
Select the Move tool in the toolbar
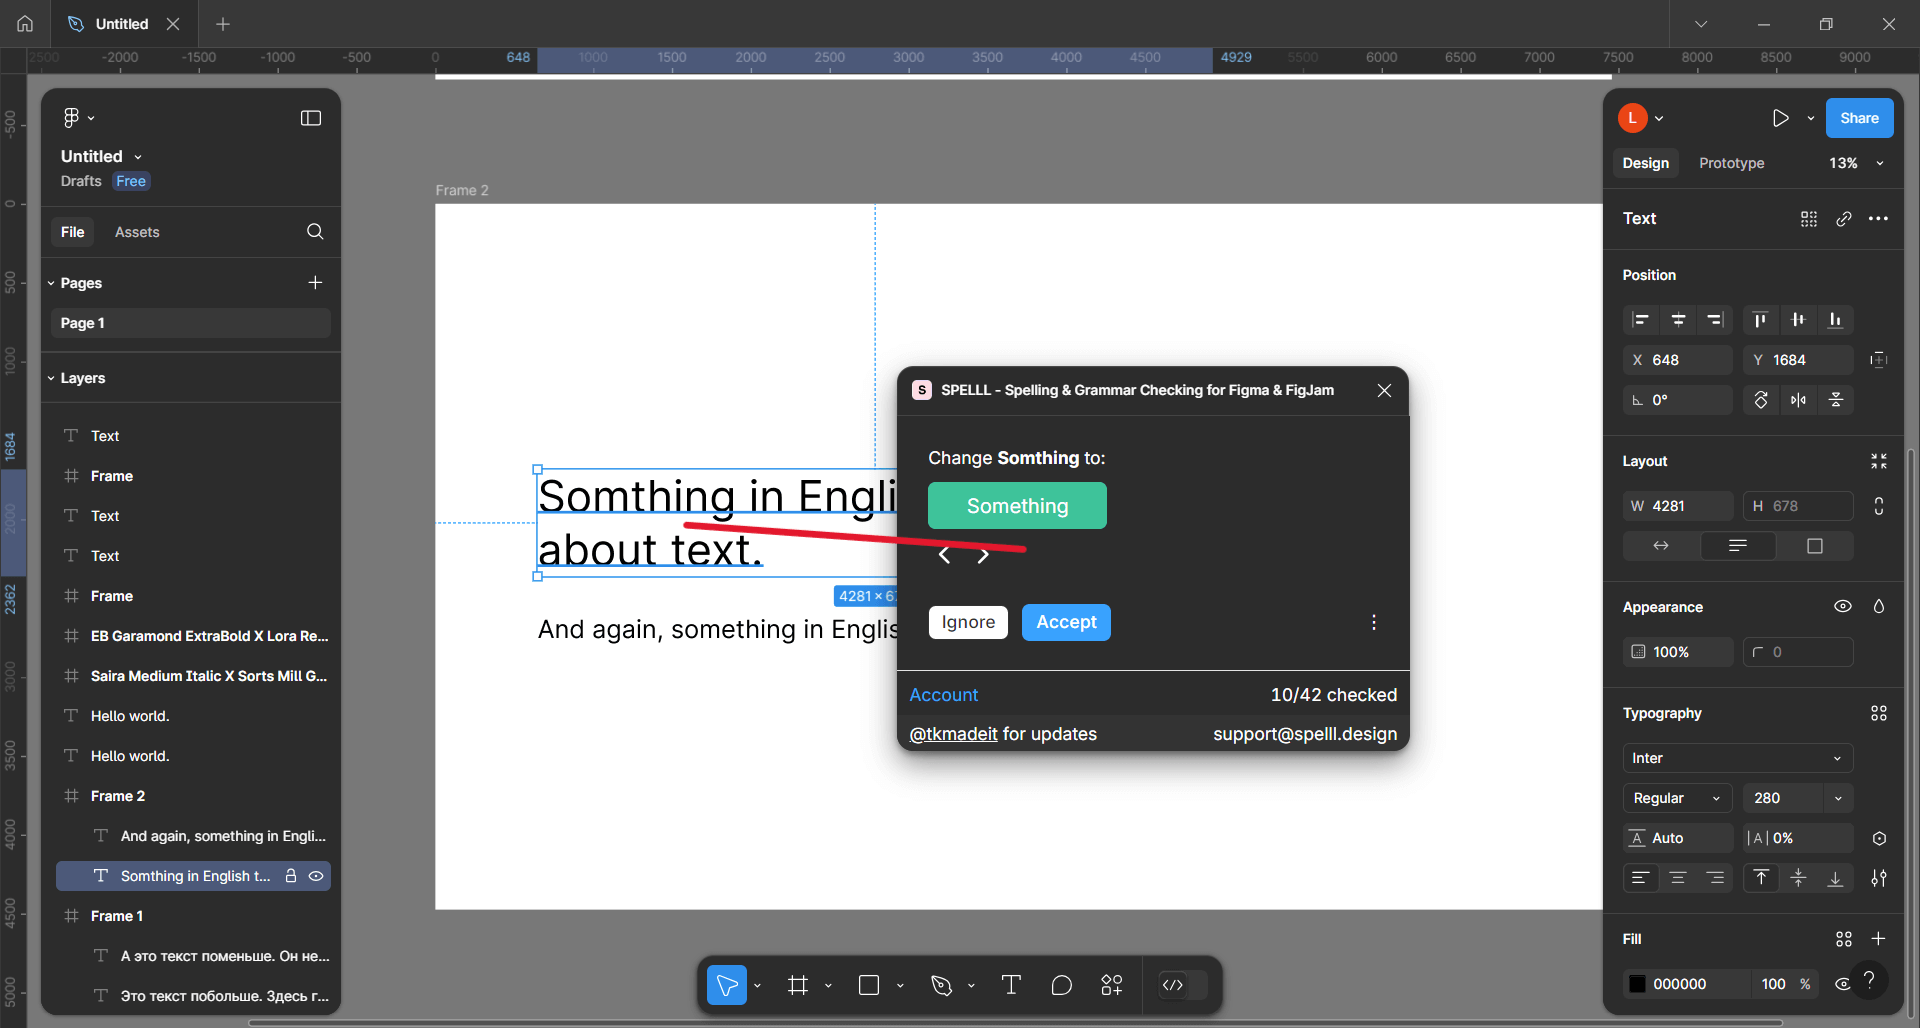tap(727, 985)
